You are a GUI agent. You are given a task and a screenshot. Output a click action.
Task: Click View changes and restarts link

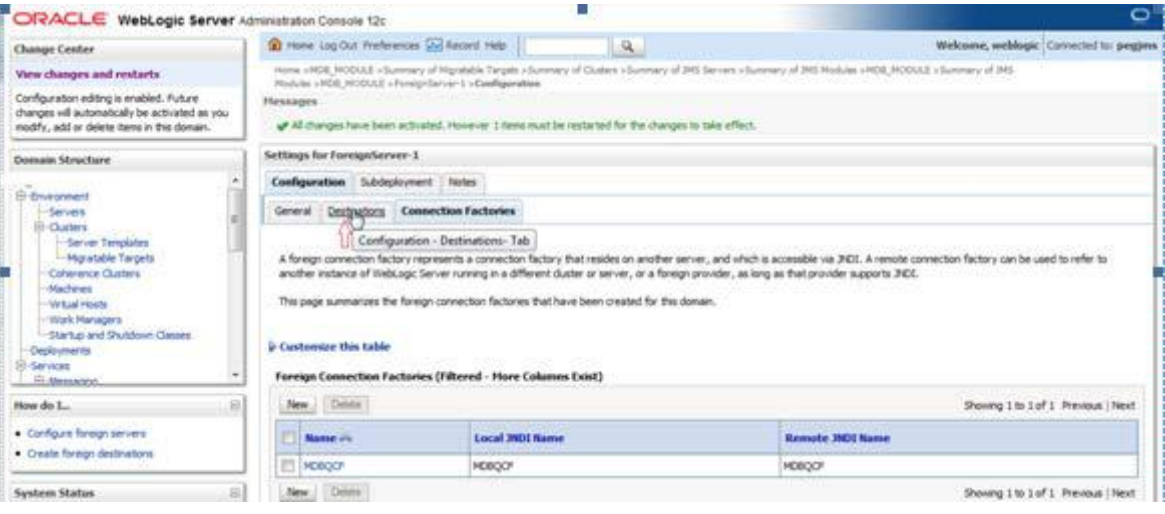87,74
